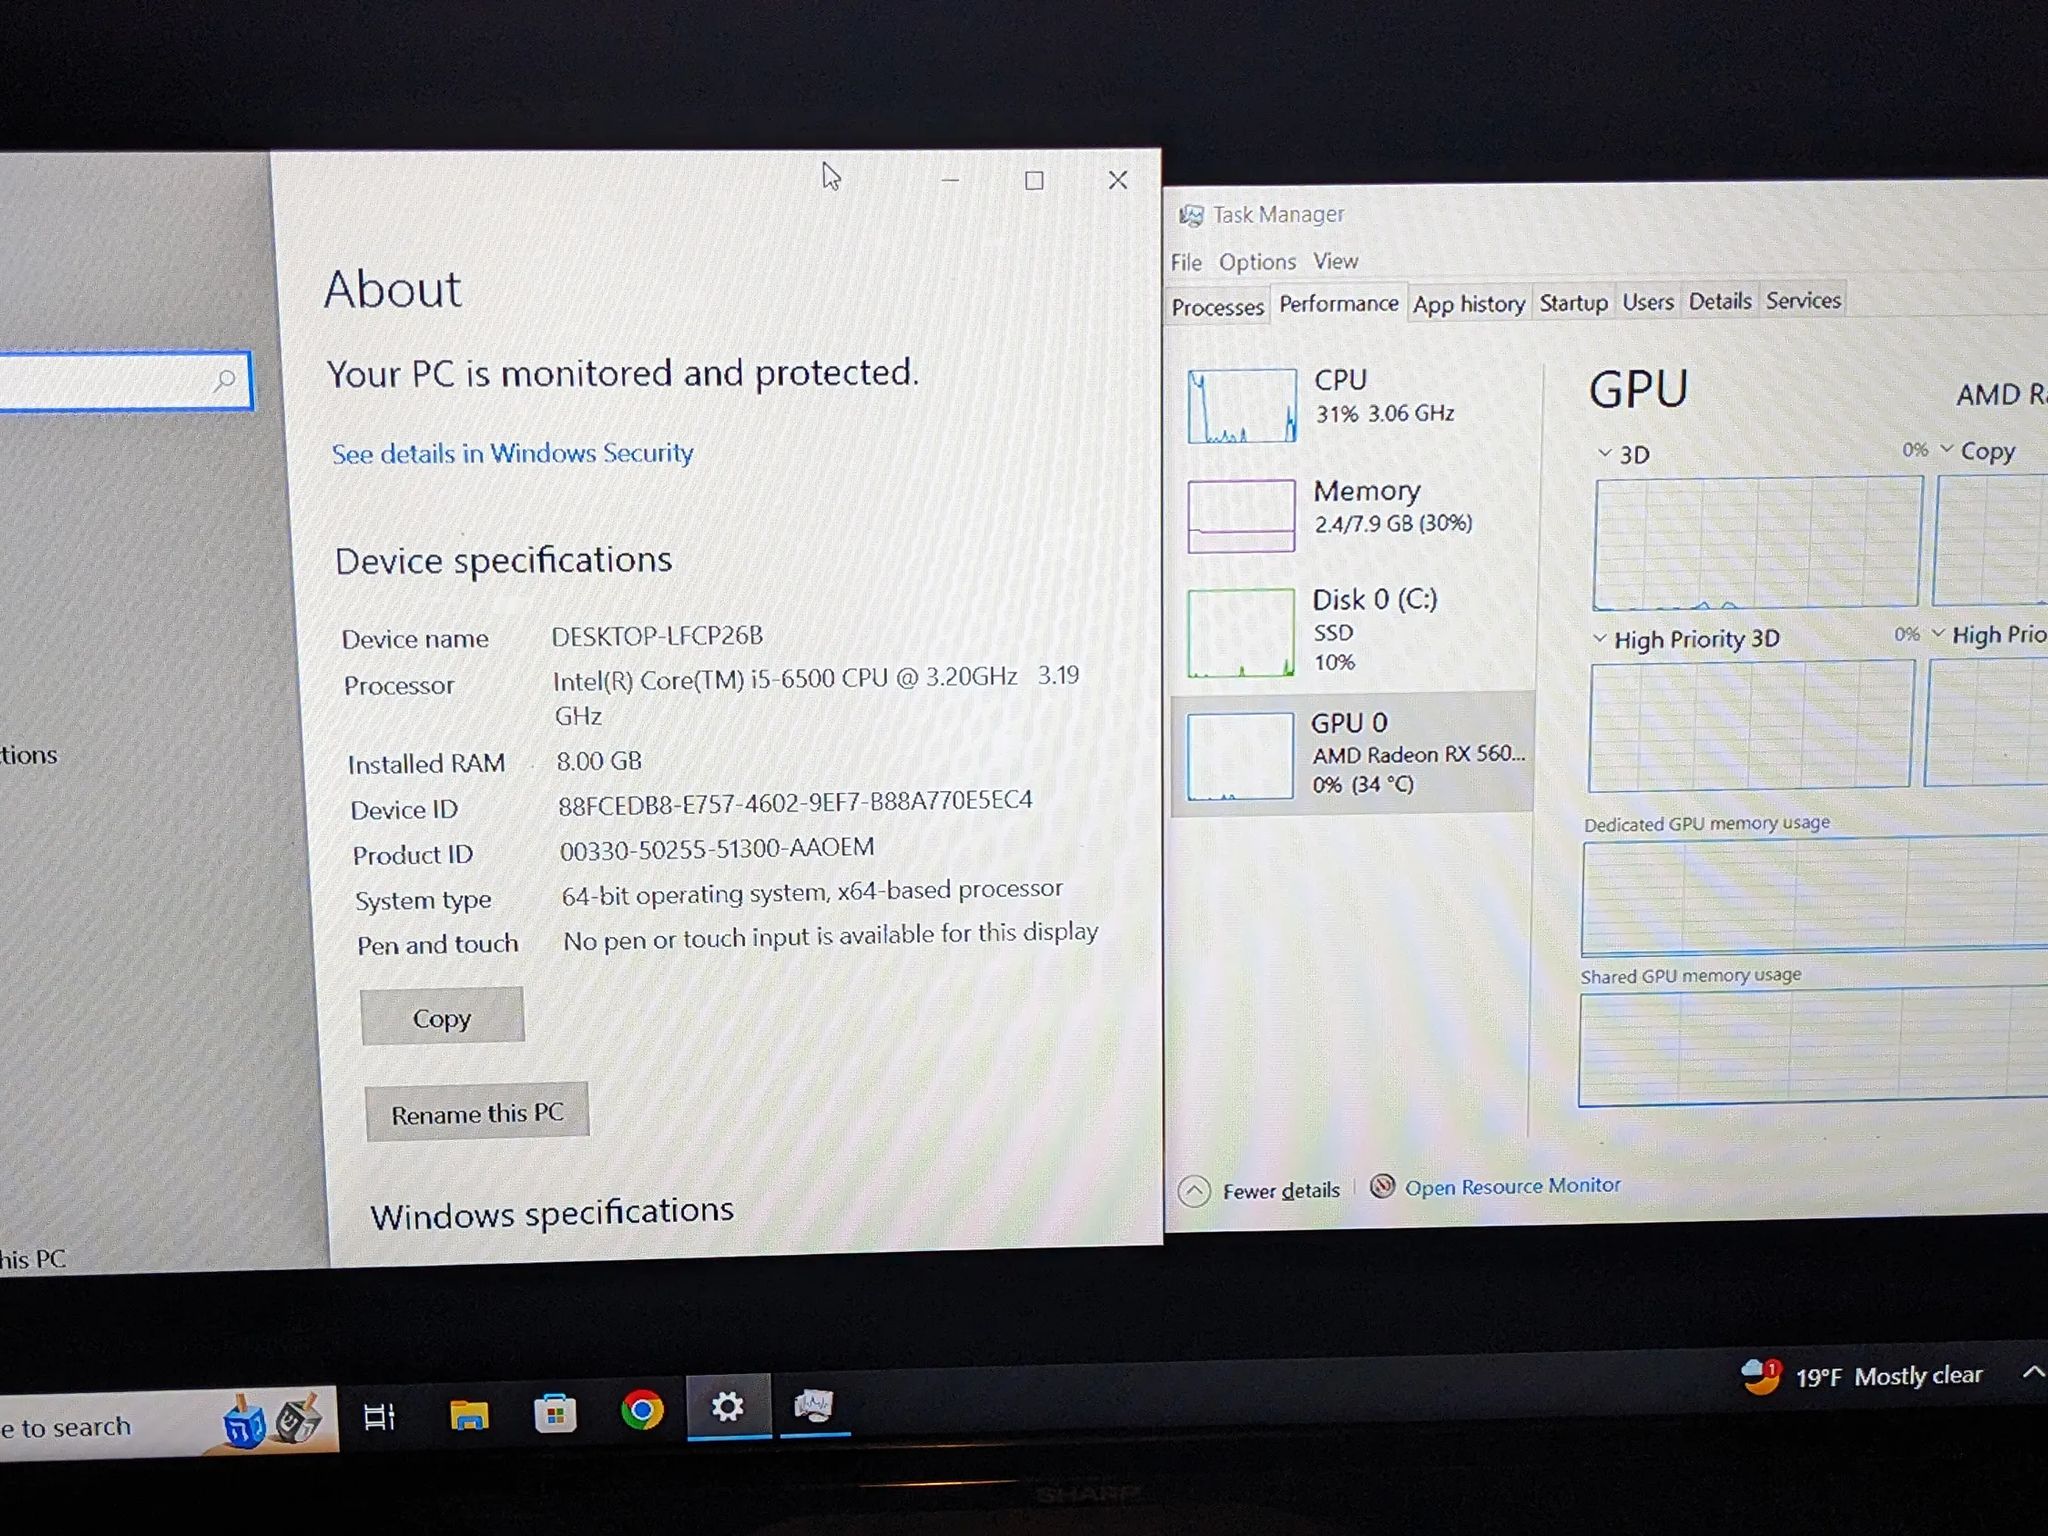Open the View menu in Task Manager
2048x1536 pixels.
tap(1335, 261)
